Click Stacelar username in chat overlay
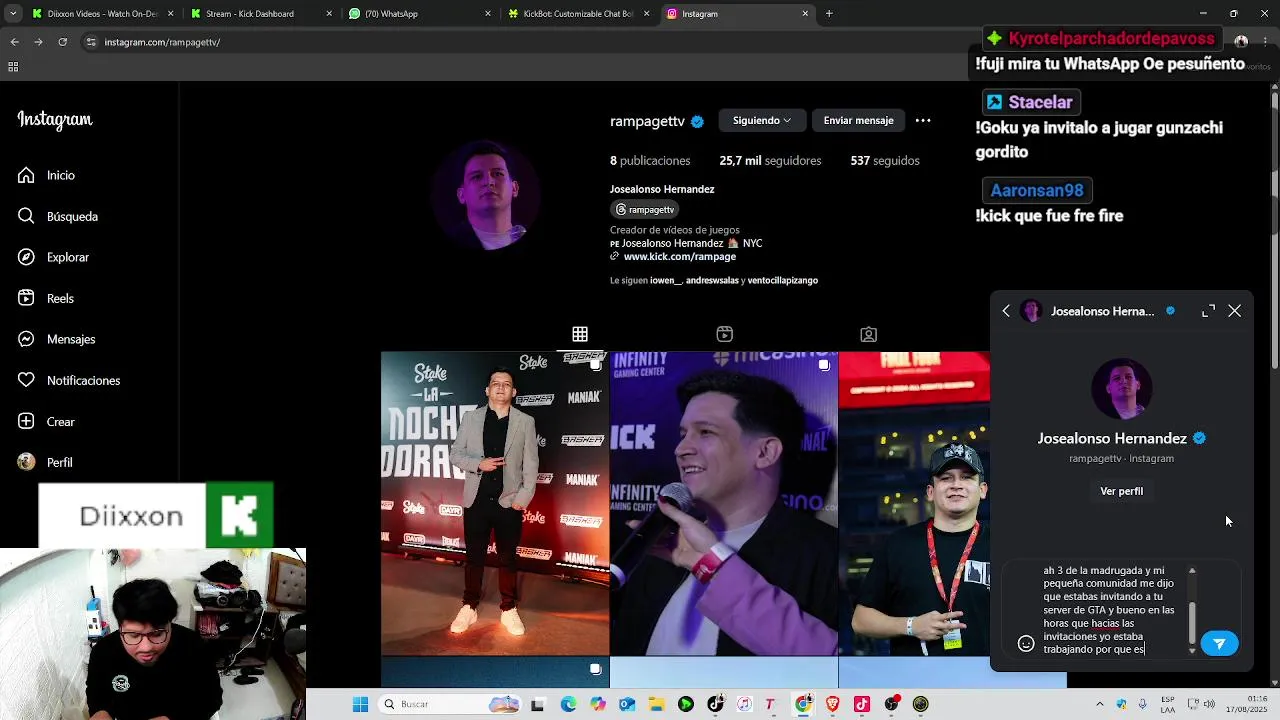Image resolution: width=1280 pixels, height=720 pixels. (x=1040, y=102)
